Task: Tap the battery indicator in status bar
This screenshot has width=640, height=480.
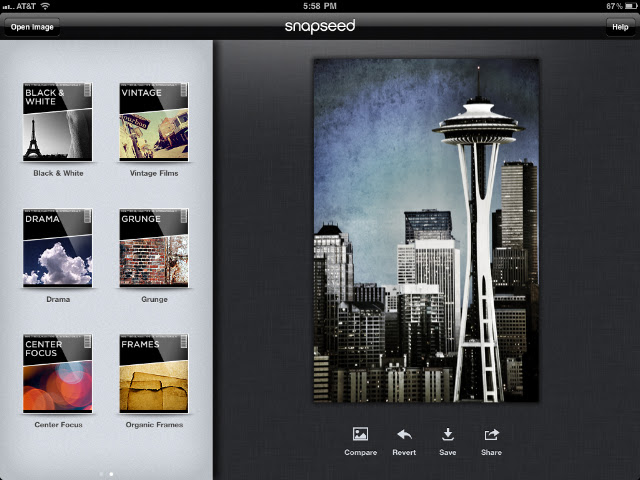Action: [x=631, y=6]
